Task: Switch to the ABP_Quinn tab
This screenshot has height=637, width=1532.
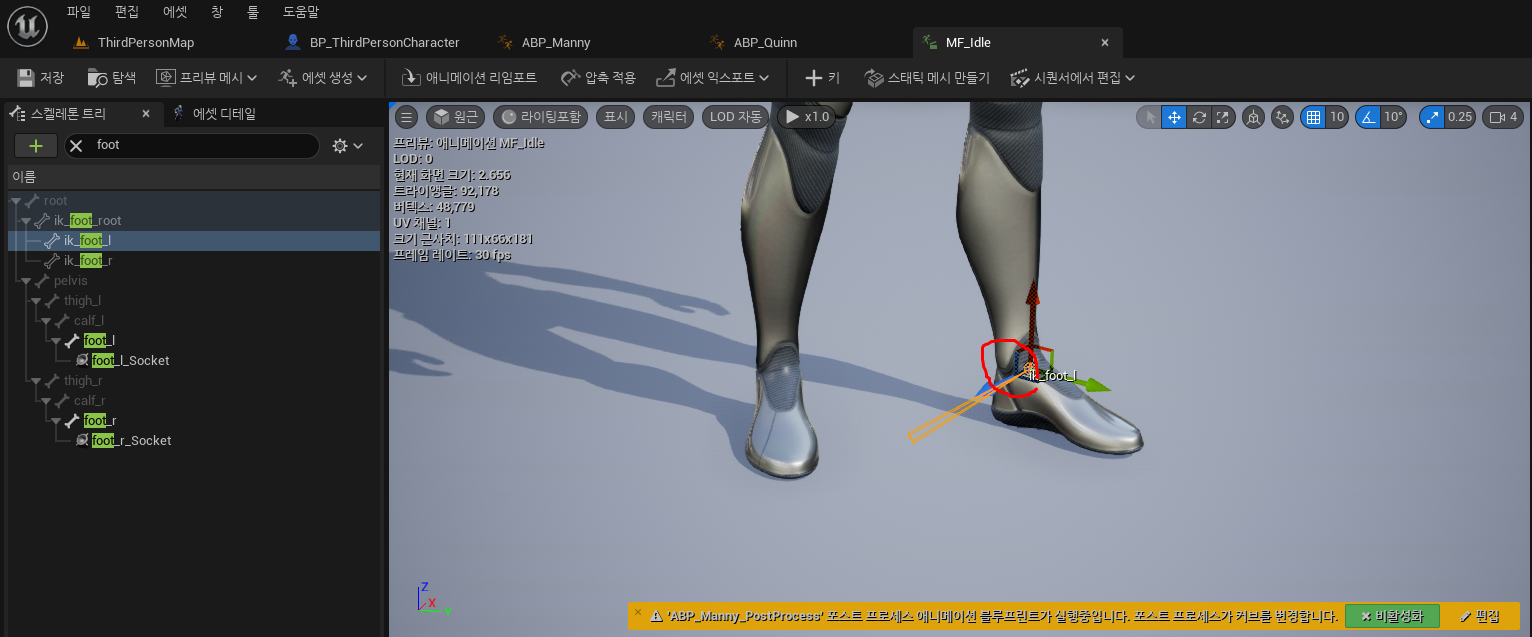Action: coord(765,43)
